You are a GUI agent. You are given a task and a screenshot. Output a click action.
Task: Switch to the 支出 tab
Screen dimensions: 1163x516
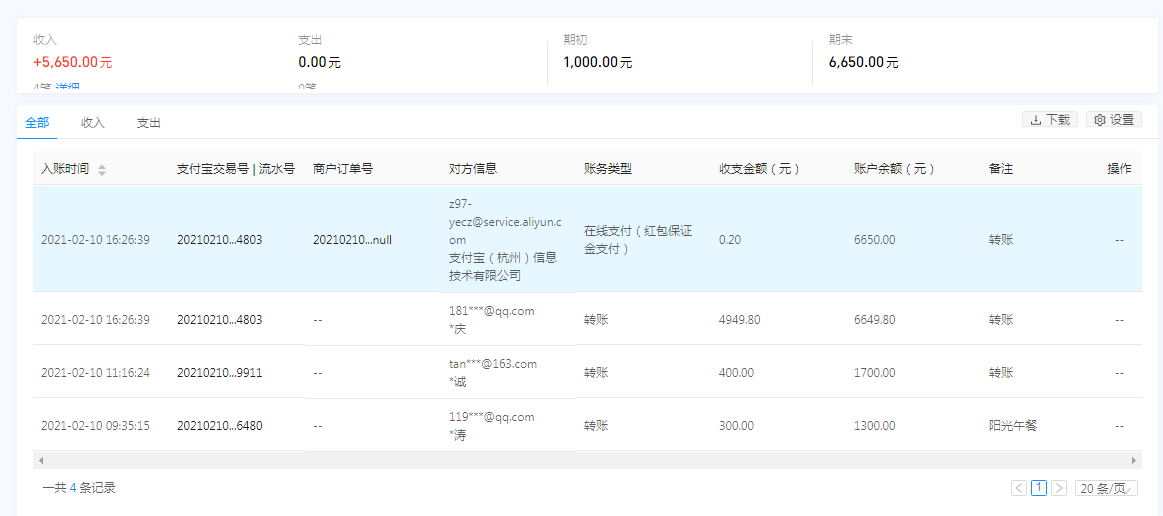click(149, 122)
